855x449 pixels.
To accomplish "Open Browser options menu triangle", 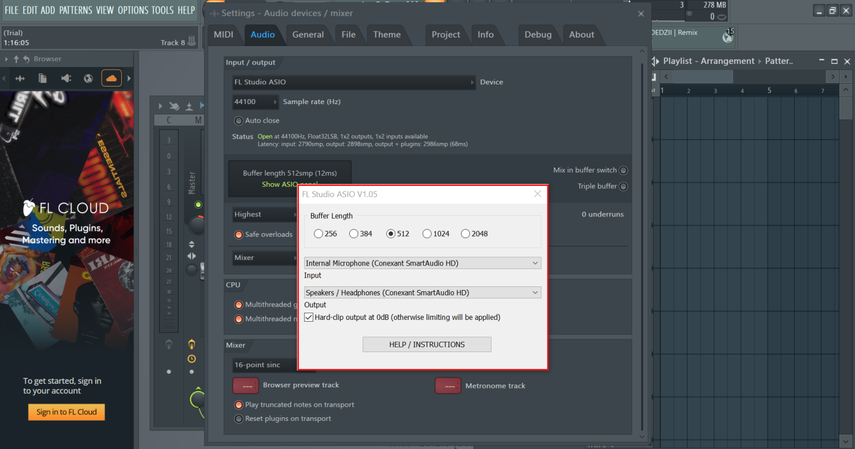I will pos(6,59).
